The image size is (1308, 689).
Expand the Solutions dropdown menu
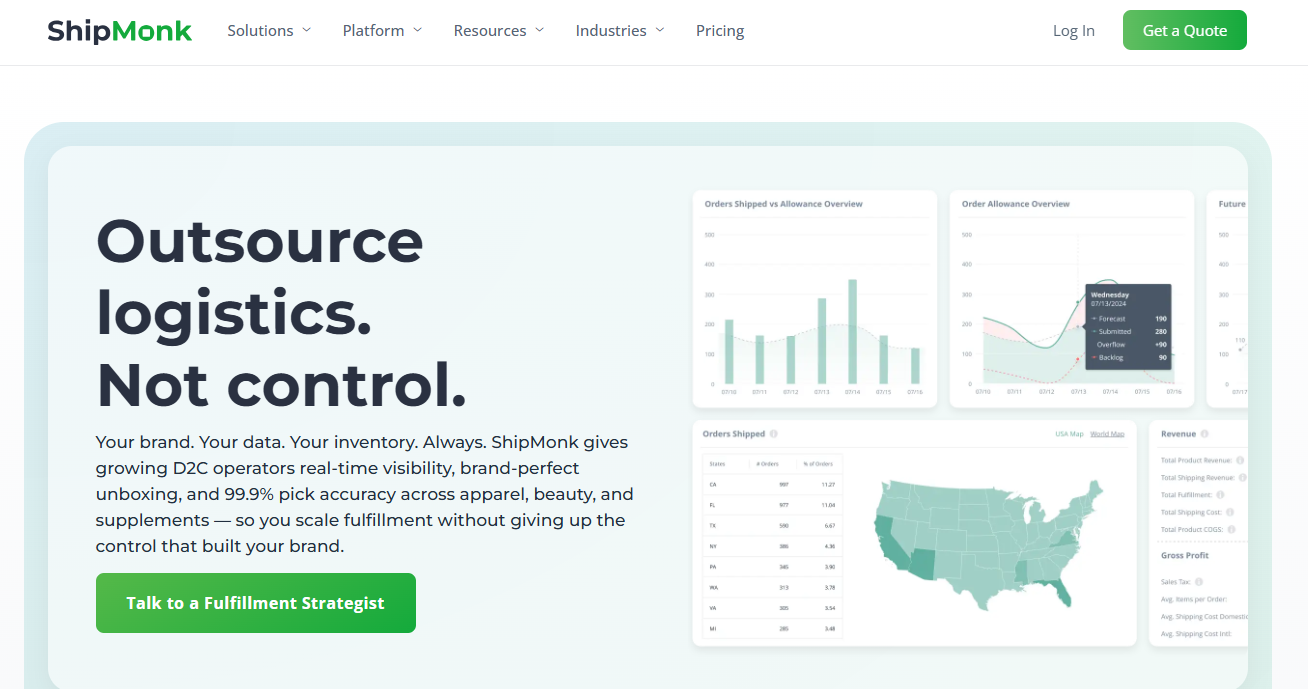[269, 31]
